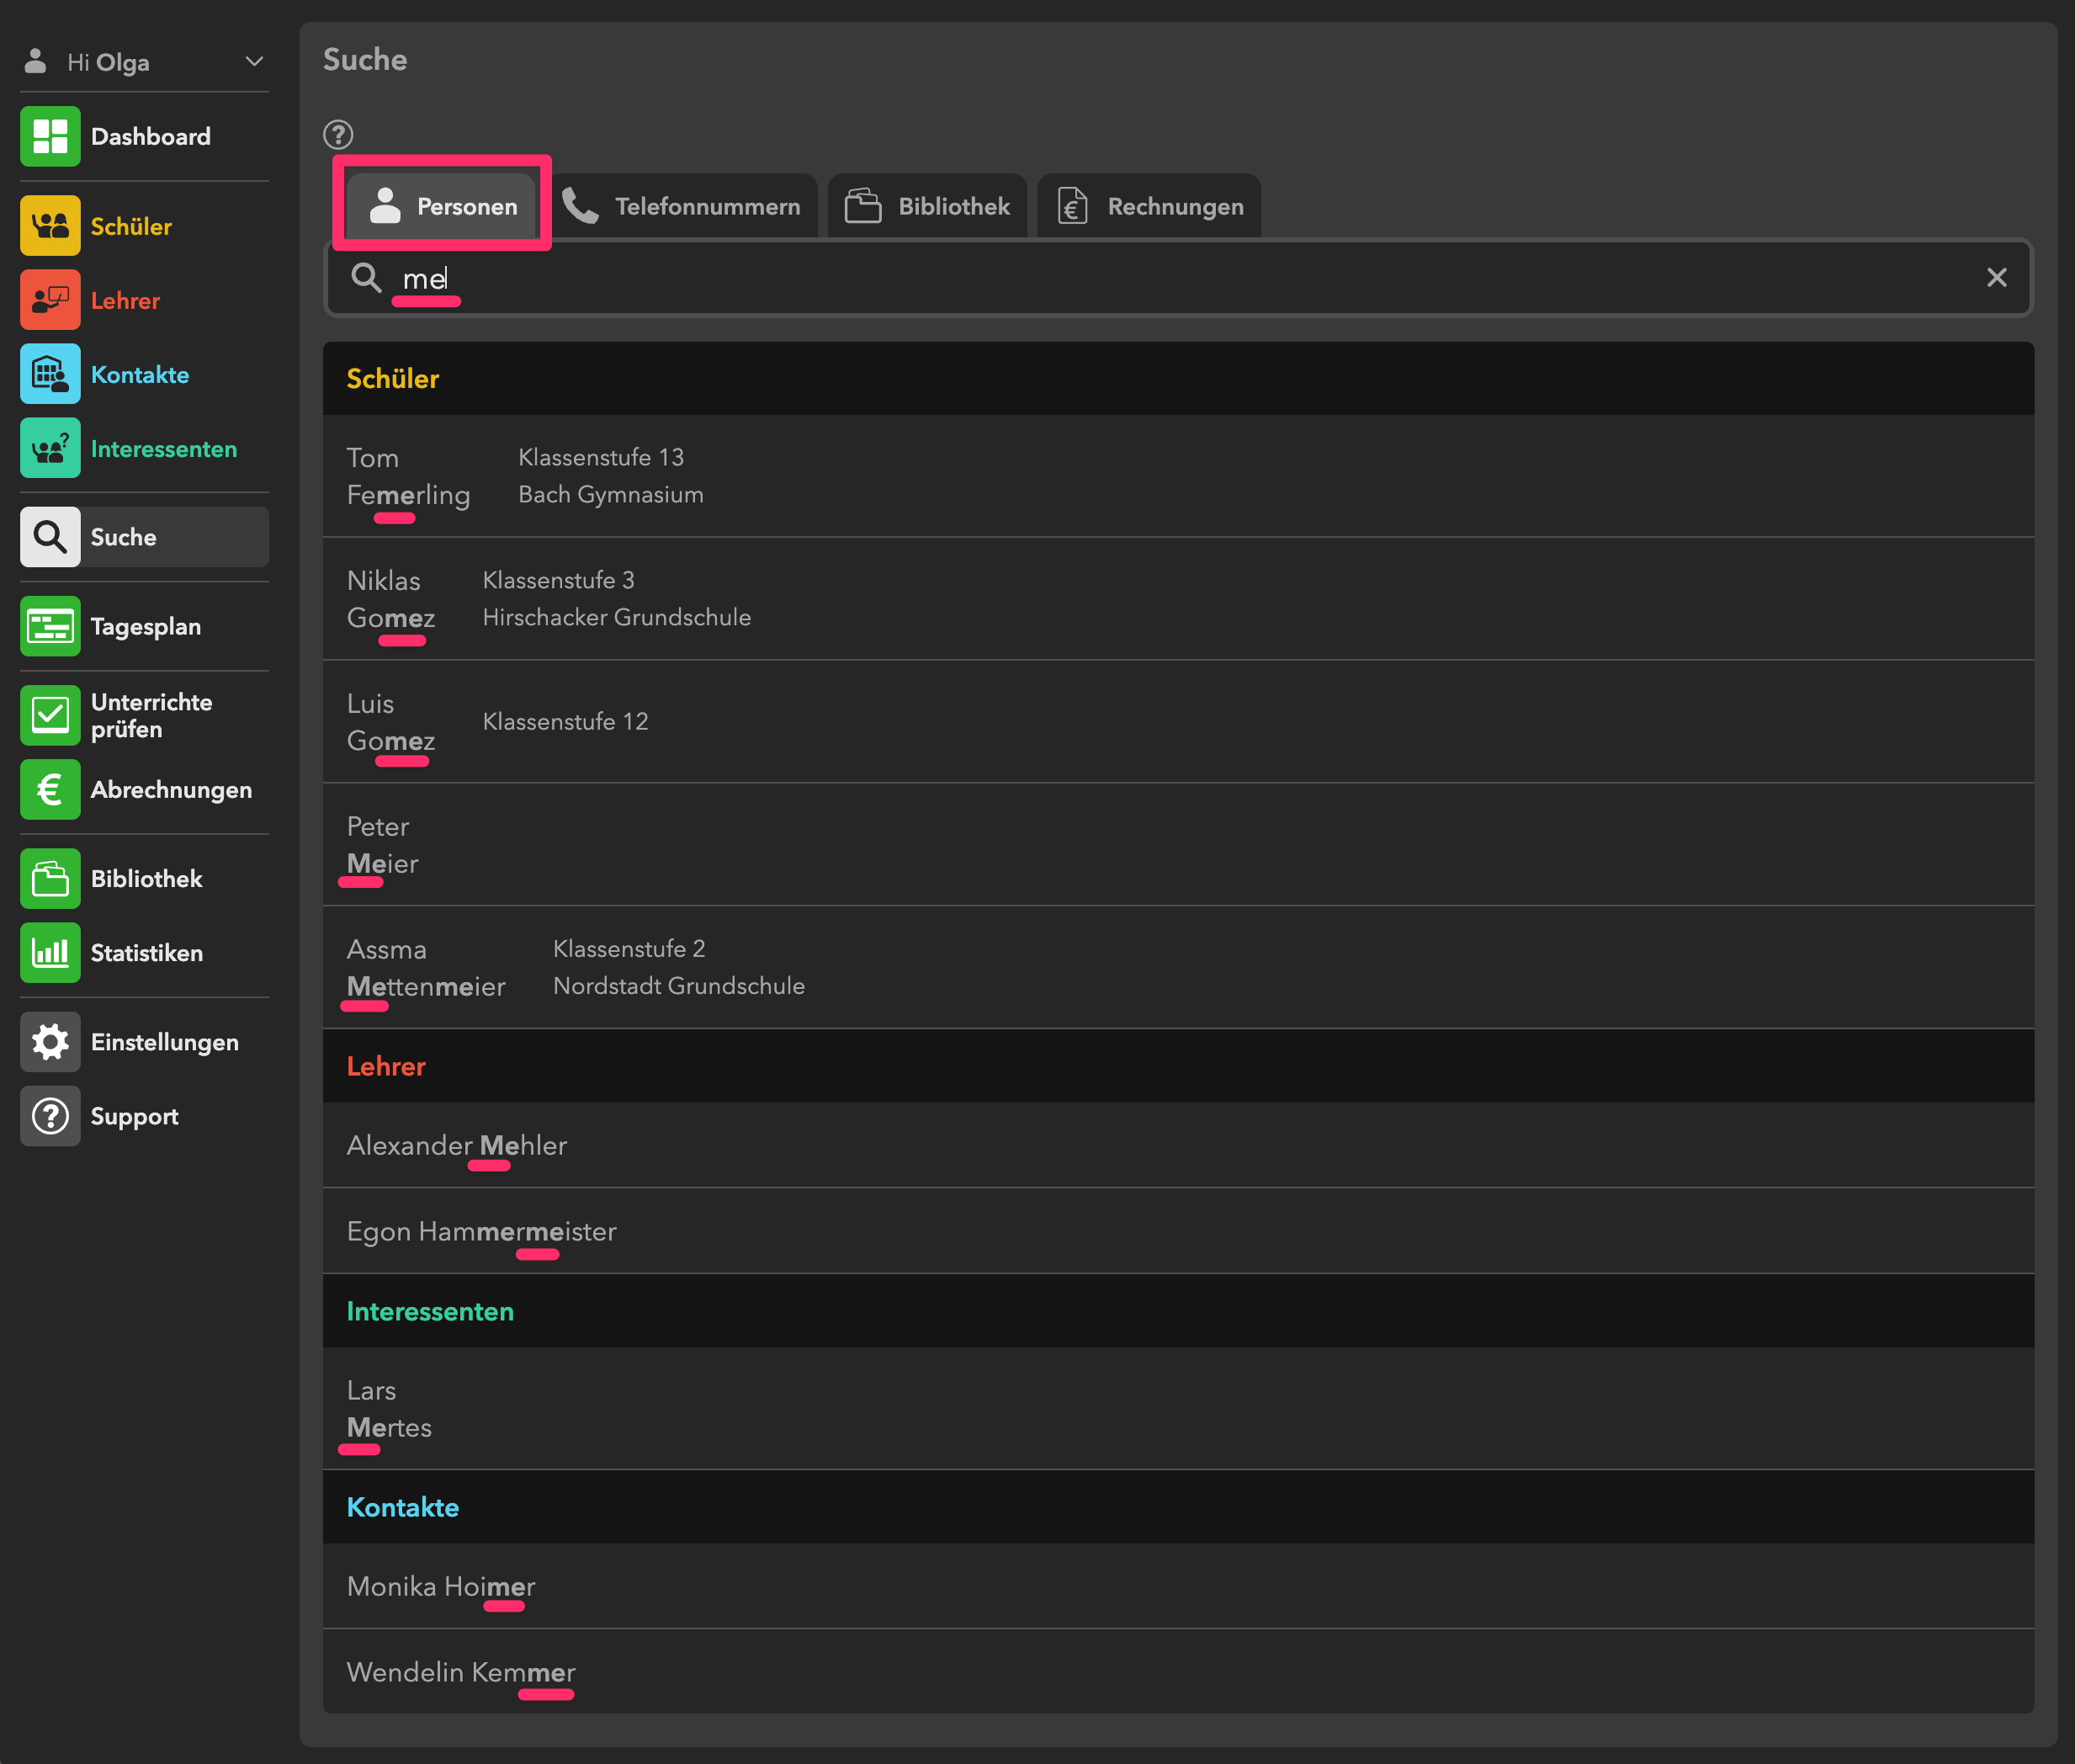2075x1764 pixels.
Task: Open student result Tom Femerling
Action: [x=408, y=476]
